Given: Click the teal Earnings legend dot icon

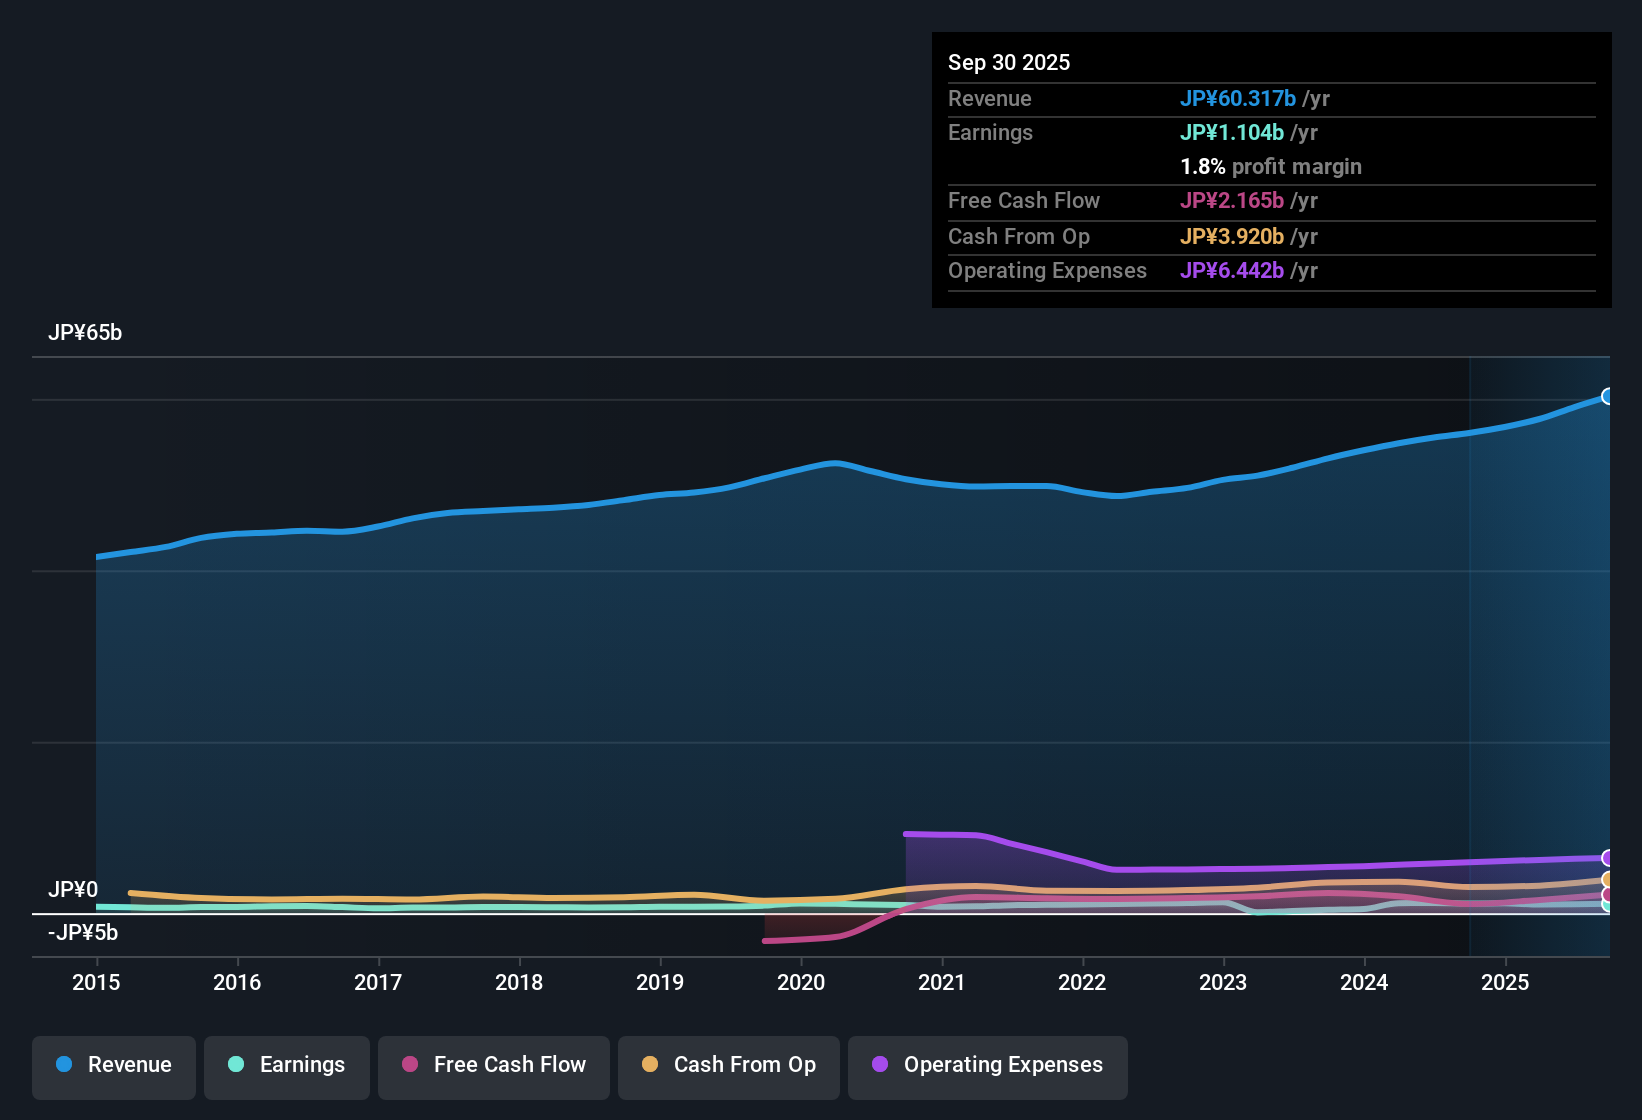Looking at the screenshot, I should click(236, 1065).
